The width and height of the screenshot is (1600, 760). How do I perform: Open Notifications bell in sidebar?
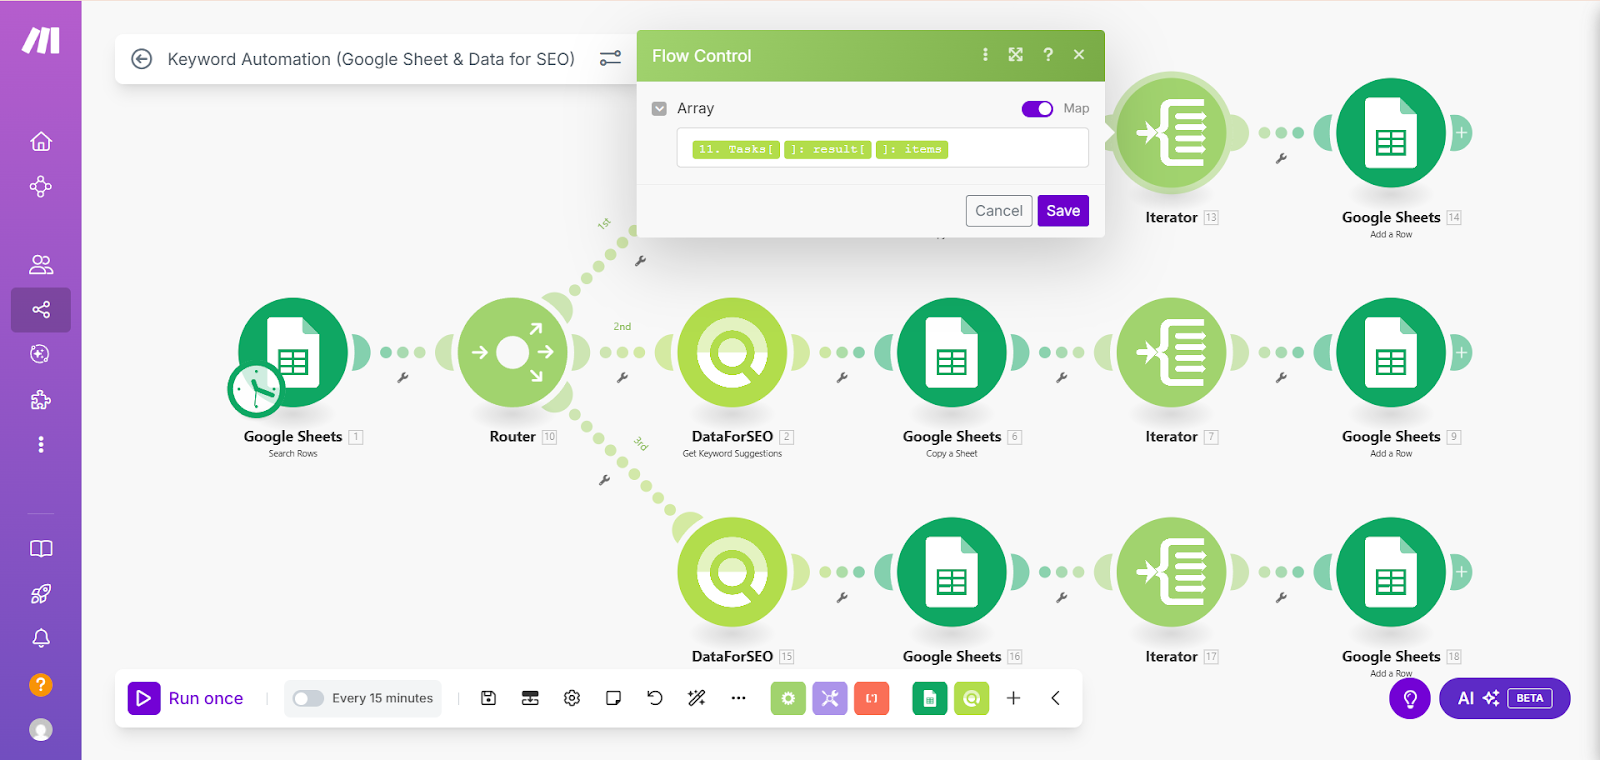[x=41, y=638]
